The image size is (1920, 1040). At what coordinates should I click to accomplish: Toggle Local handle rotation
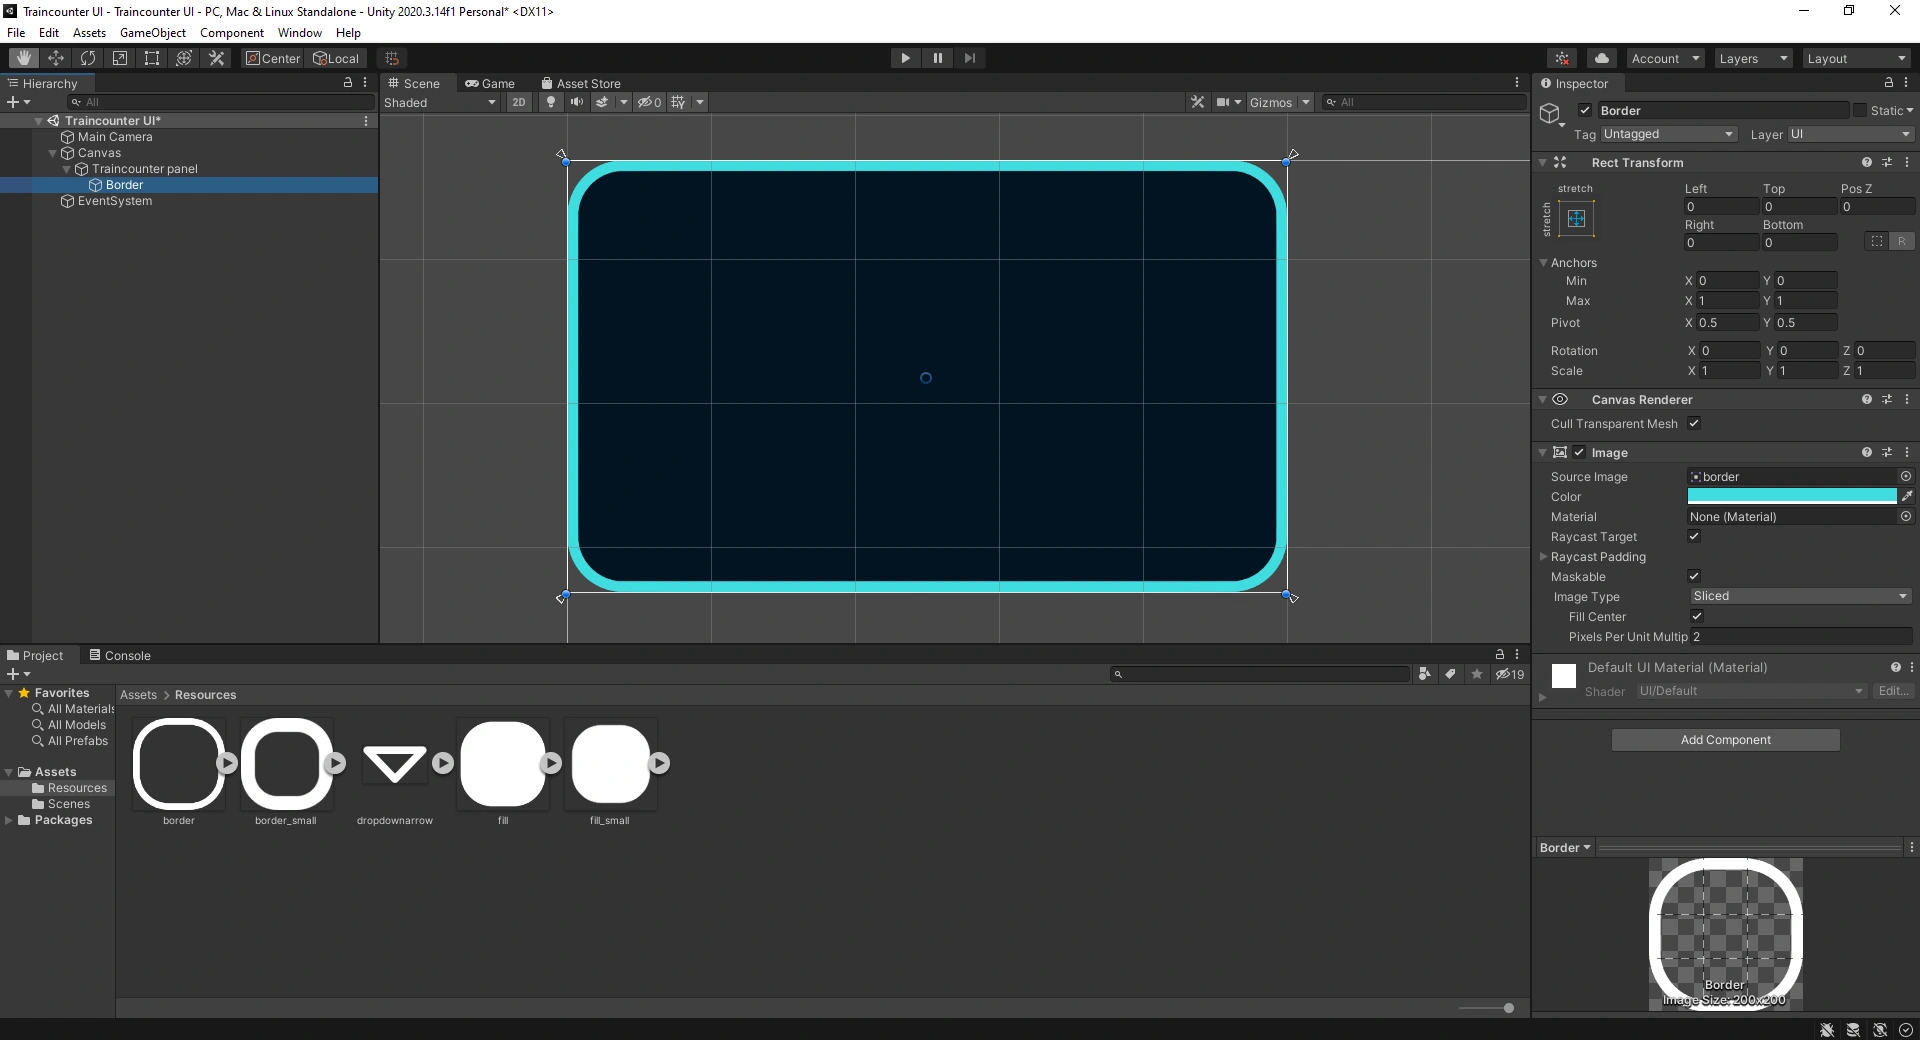tap(336, 58)
